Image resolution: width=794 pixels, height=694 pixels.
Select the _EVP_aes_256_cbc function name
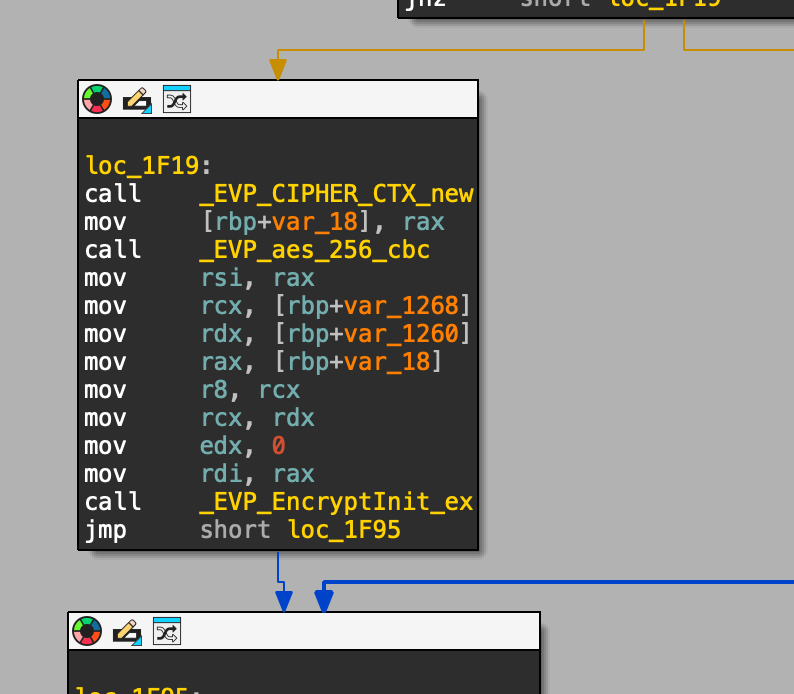[314, 250]
